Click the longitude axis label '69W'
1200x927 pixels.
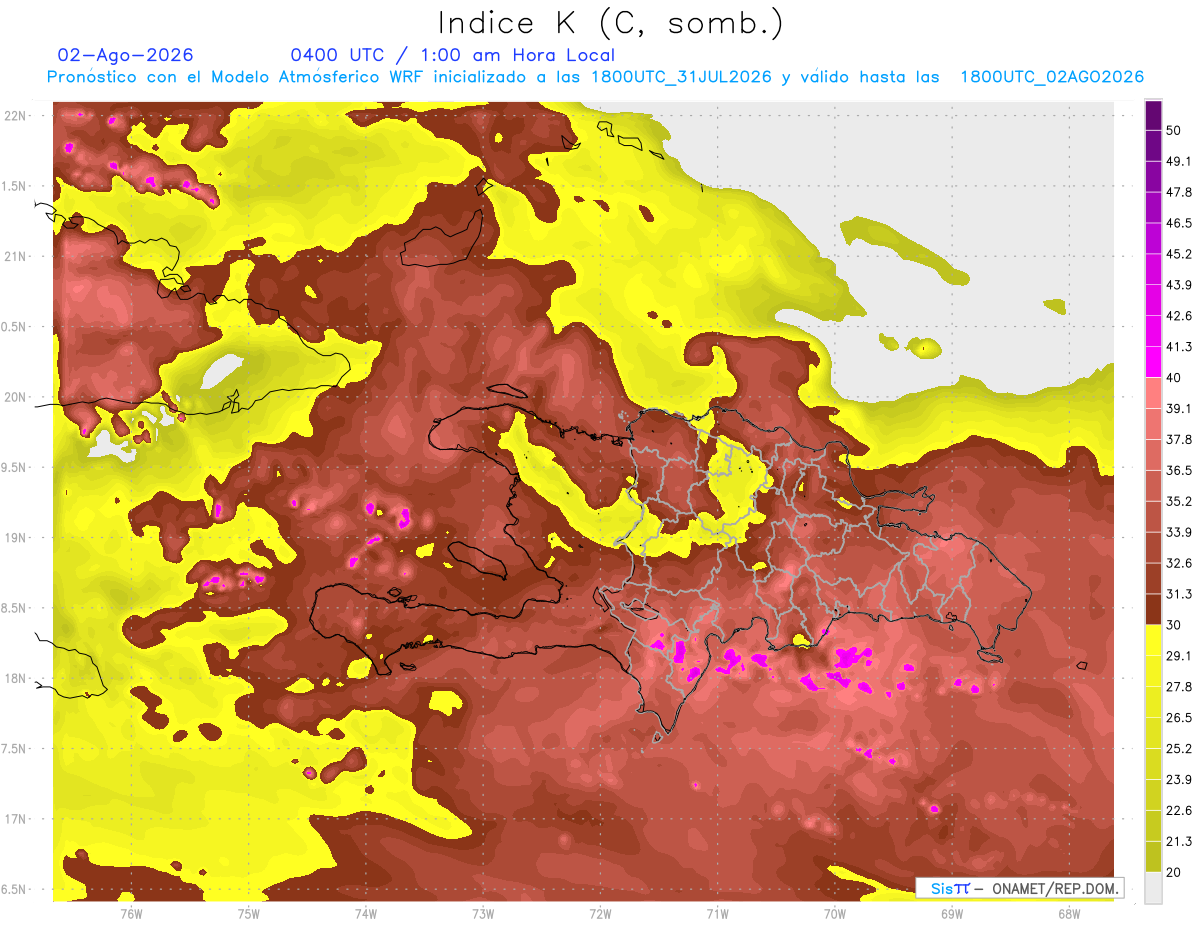tap(952, 913)
